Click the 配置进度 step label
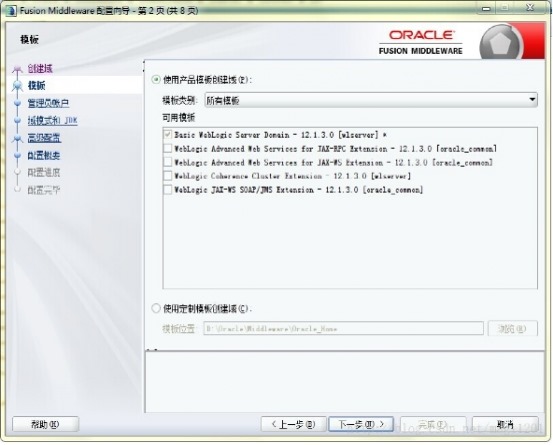 44,172
